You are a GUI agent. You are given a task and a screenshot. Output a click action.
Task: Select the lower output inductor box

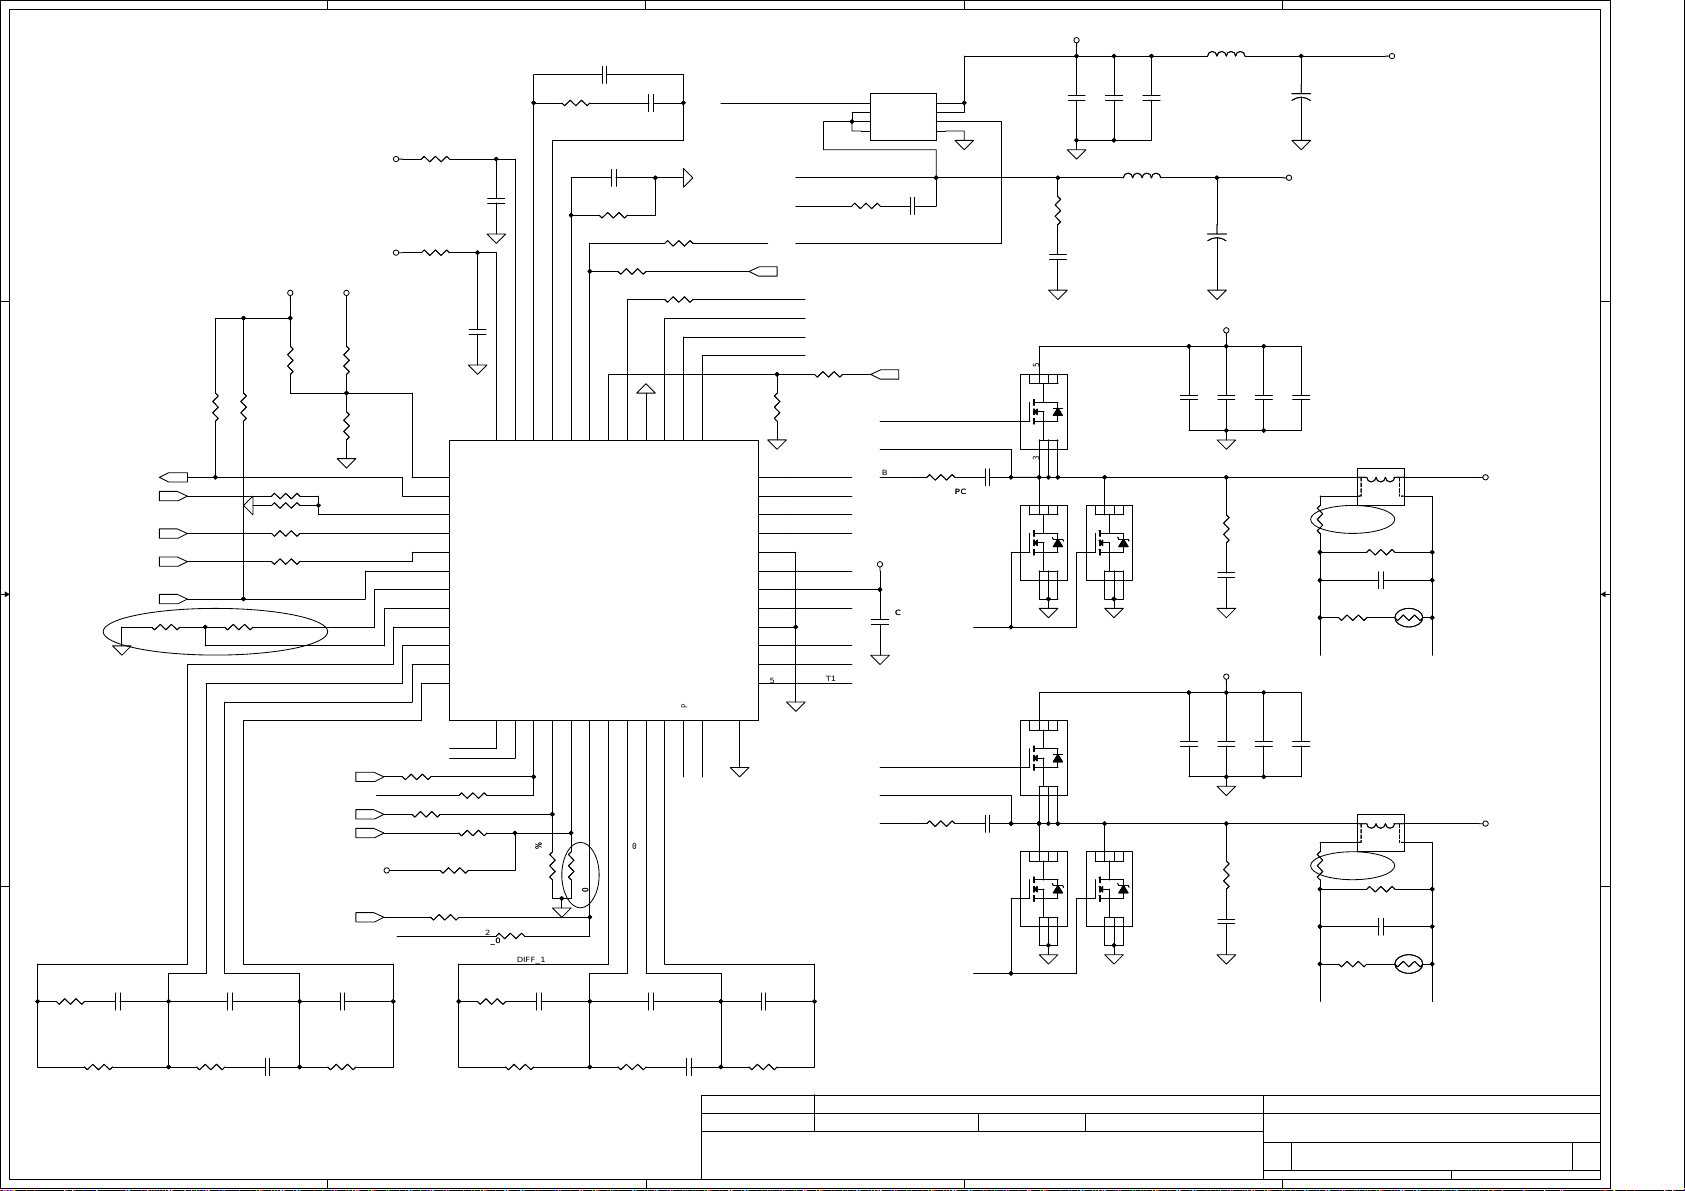pos(1380,833)
